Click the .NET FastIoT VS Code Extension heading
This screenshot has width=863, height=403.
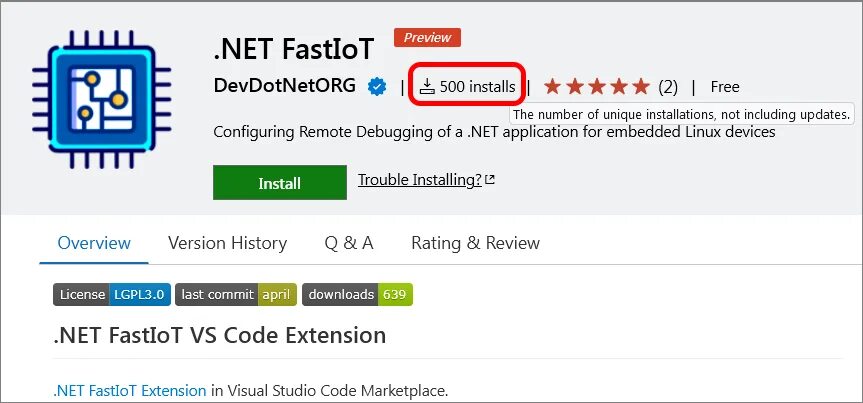click(220, 335)
